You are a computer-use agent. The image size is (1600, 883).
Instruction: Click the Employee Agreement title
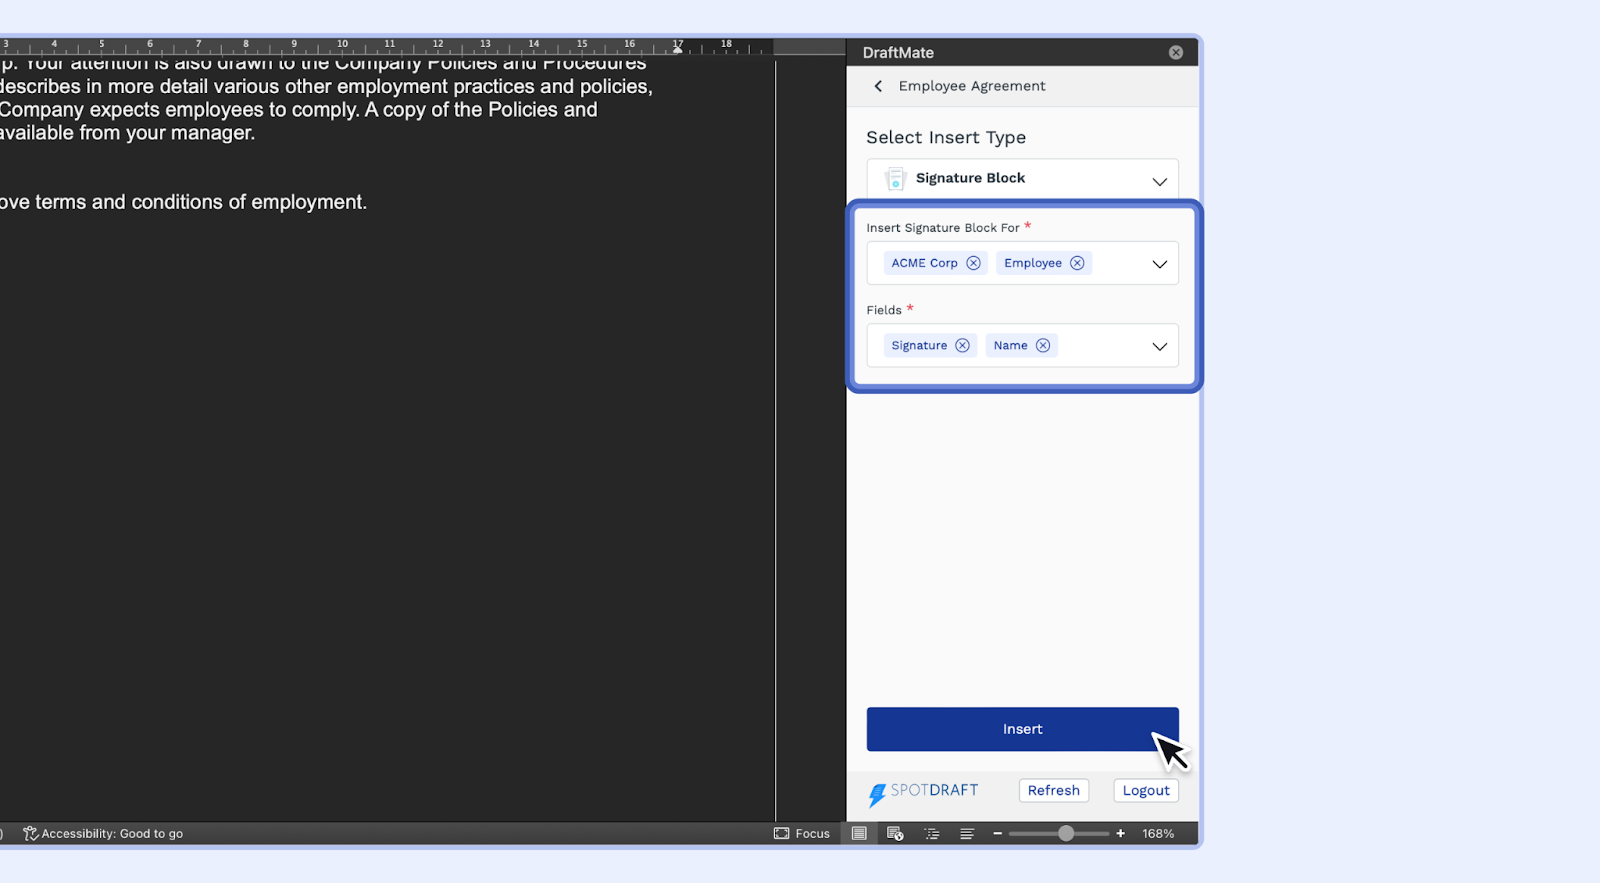(972, 86)
